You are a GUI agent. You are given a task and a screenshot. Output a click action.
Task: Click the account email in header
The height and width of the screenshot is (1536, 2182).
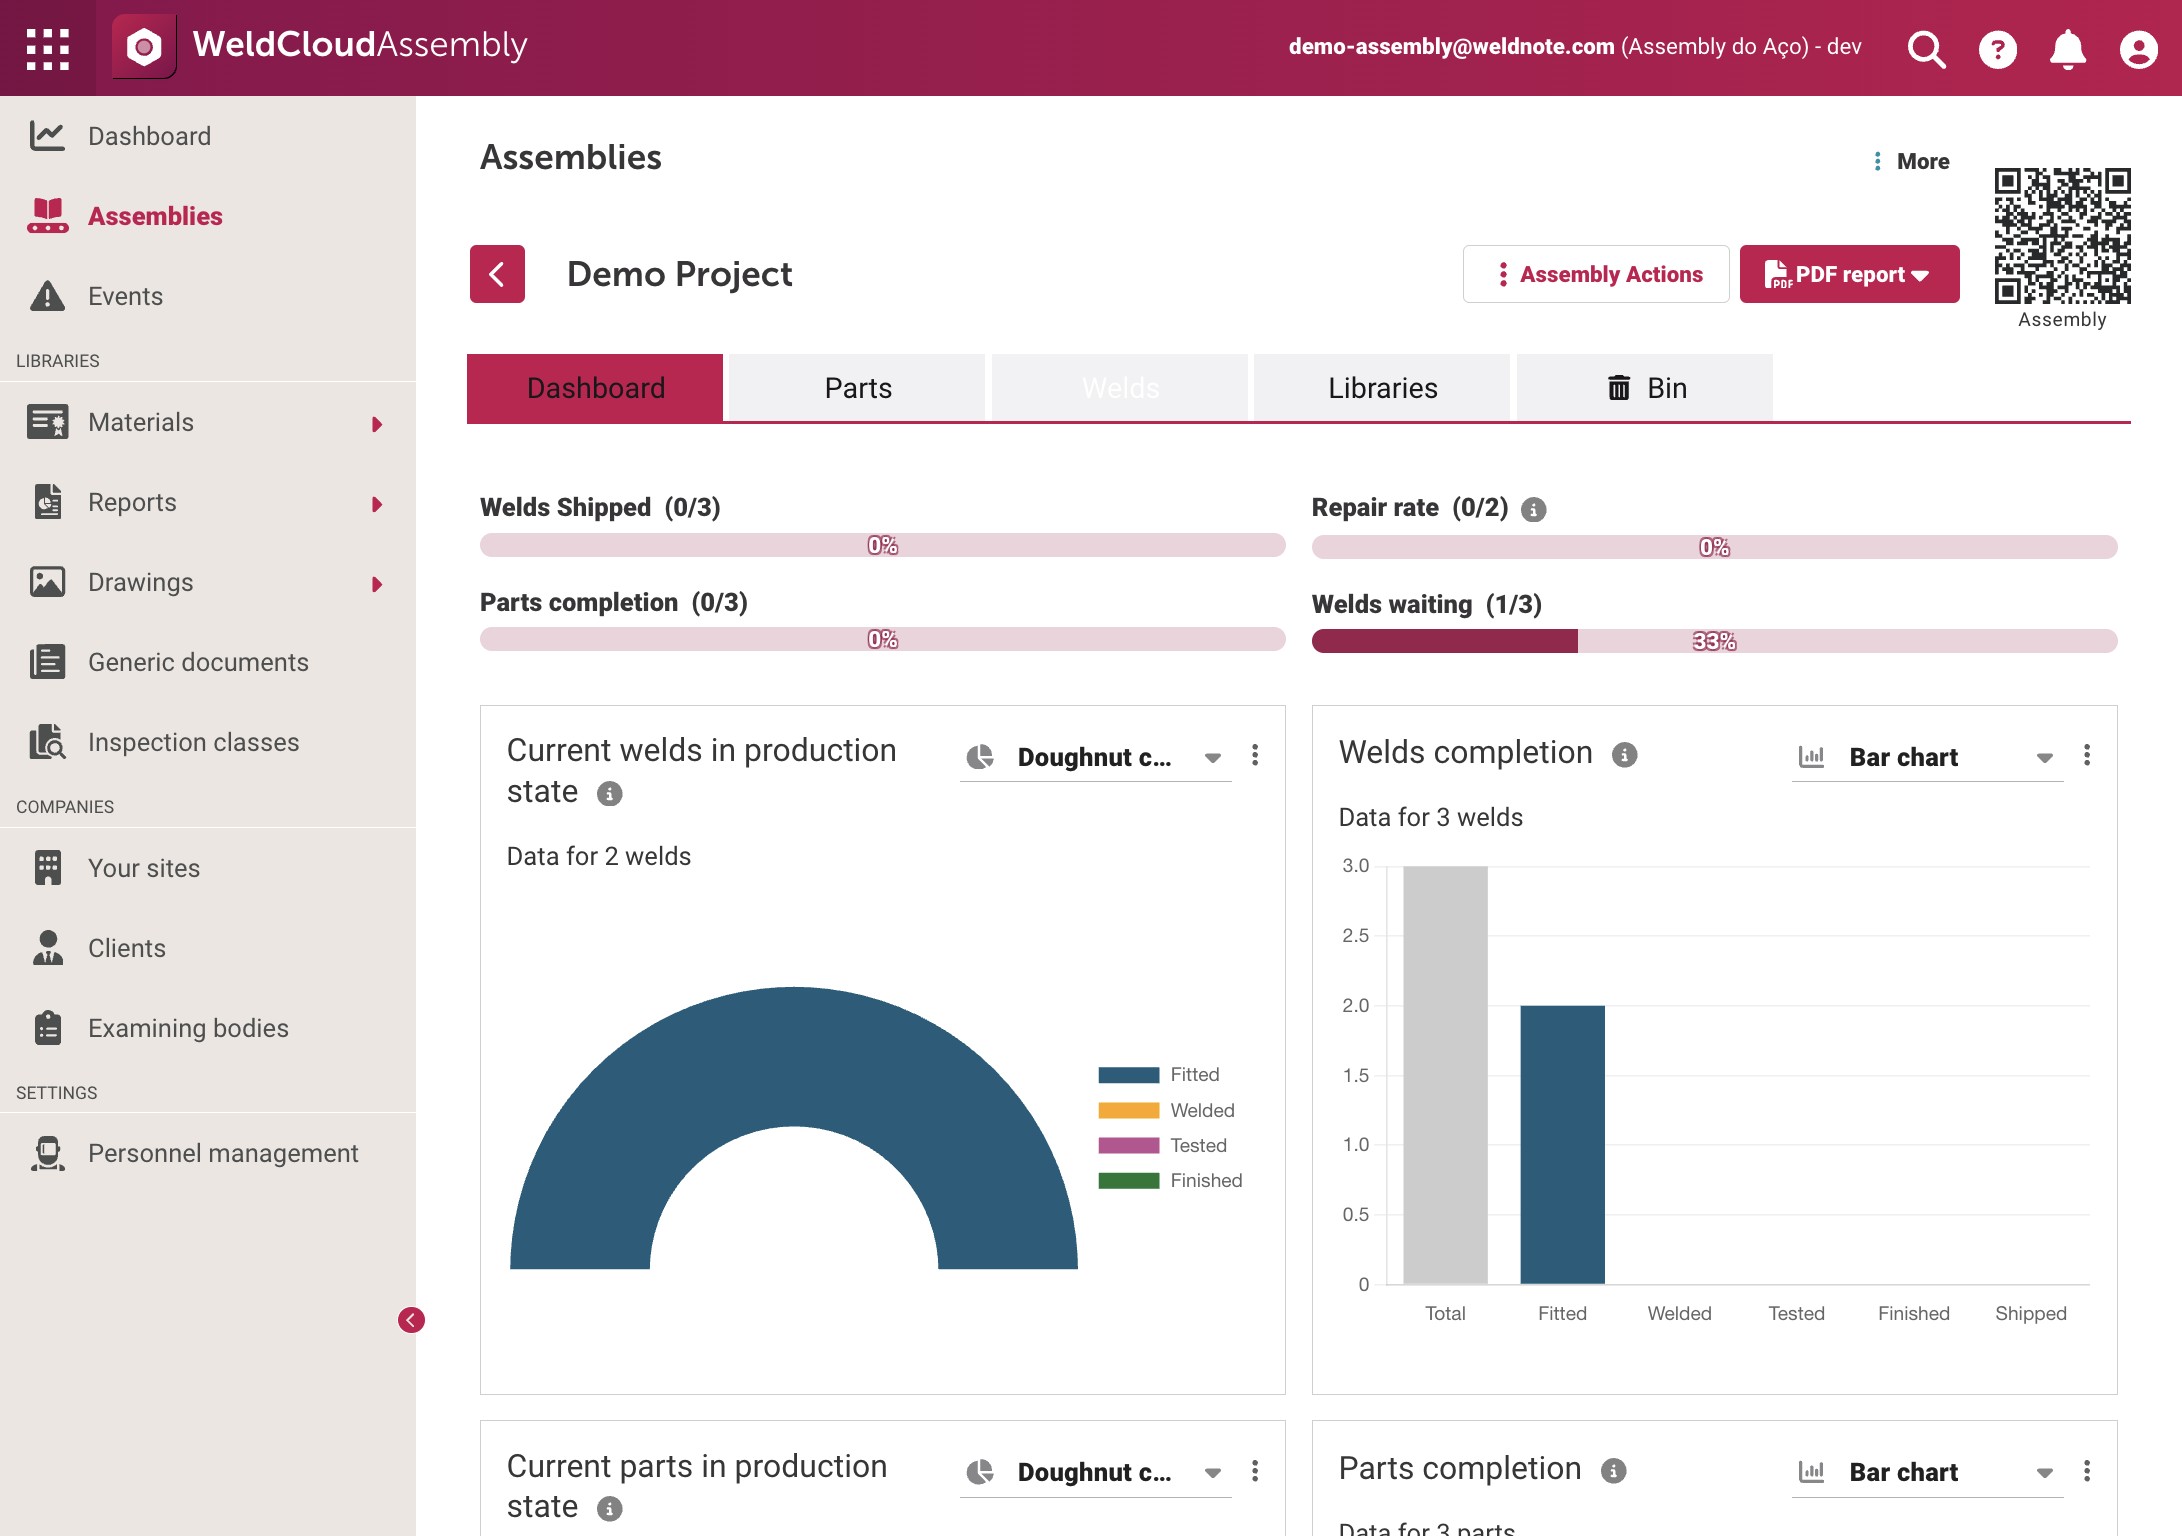[x=1451, y=46]
